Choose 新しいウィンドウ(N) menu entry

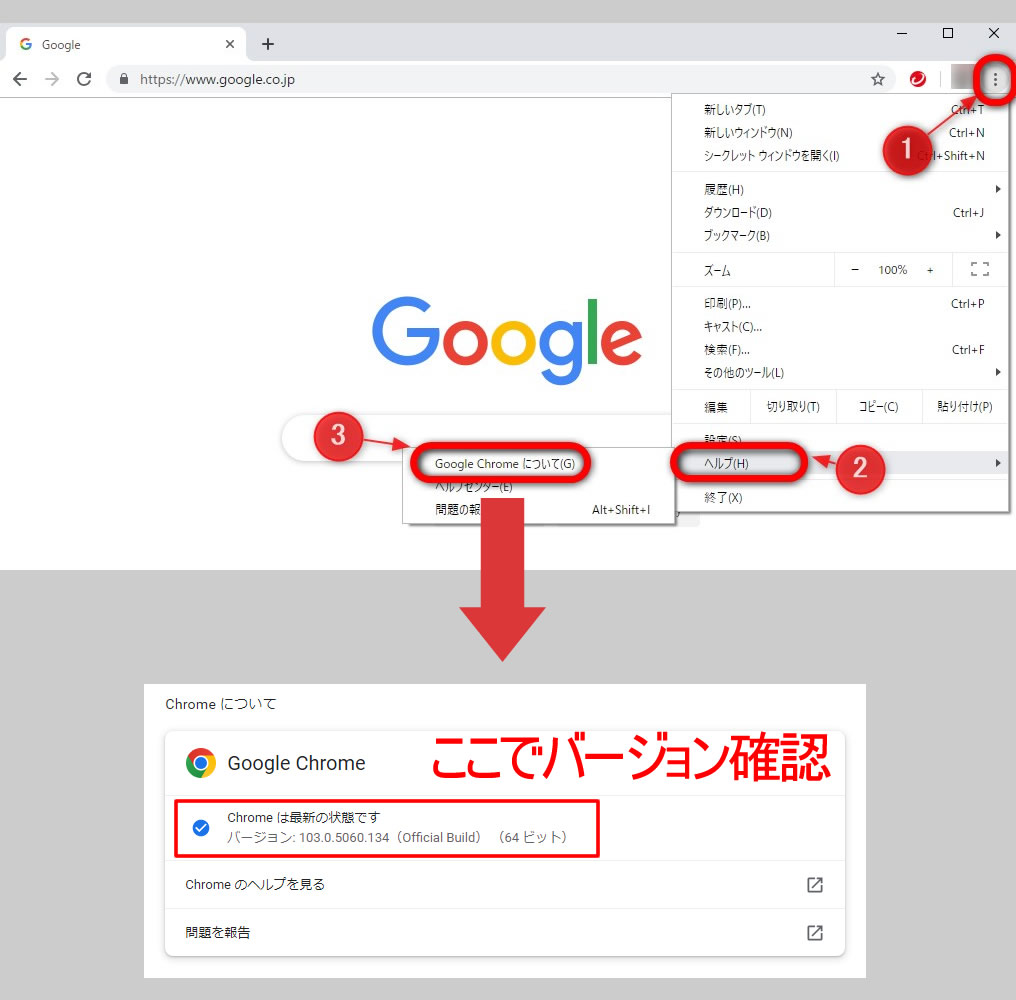840,132
